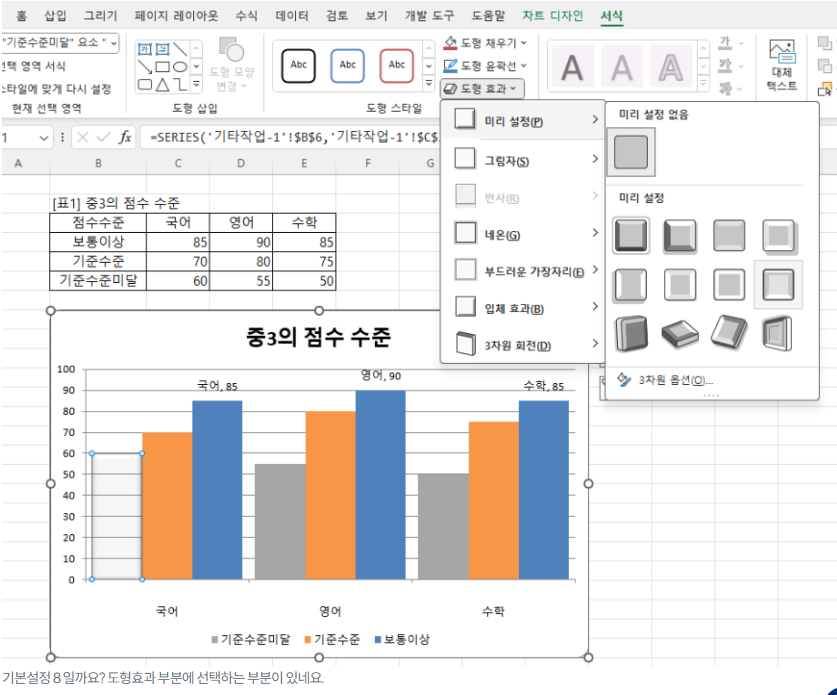Open the 도형 채우기 dropdown
Image resolution: width=837 pixels, height=695 pixels.
[x=486, y=43]
